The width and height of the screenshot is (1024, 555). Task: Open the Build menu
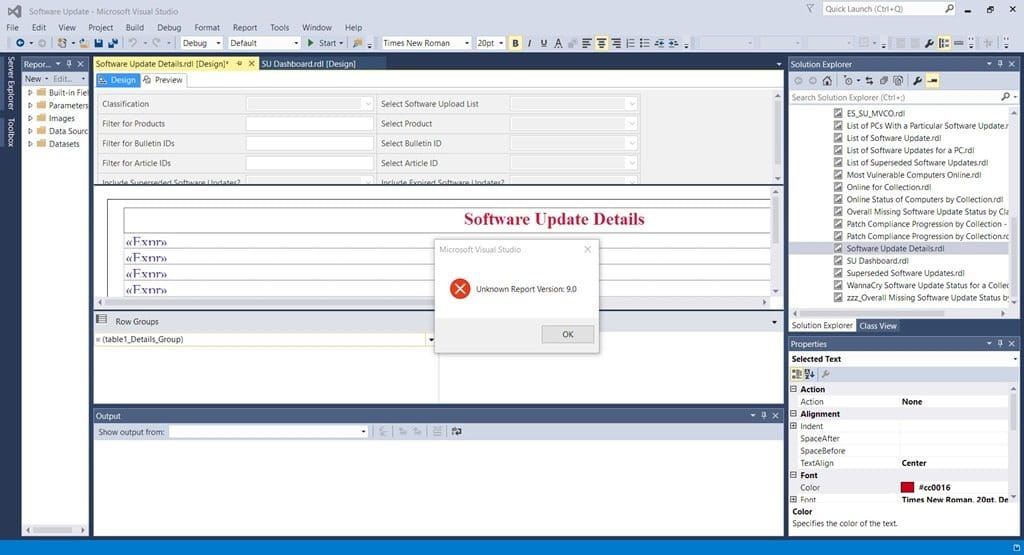pos(135,27)
